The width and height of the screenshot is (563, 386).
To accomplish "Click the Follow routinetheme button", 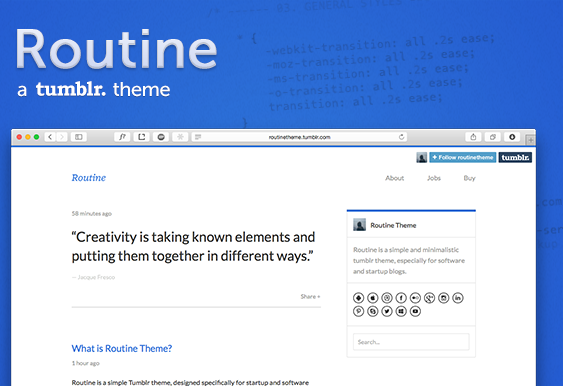I will [x=463, y=157].
